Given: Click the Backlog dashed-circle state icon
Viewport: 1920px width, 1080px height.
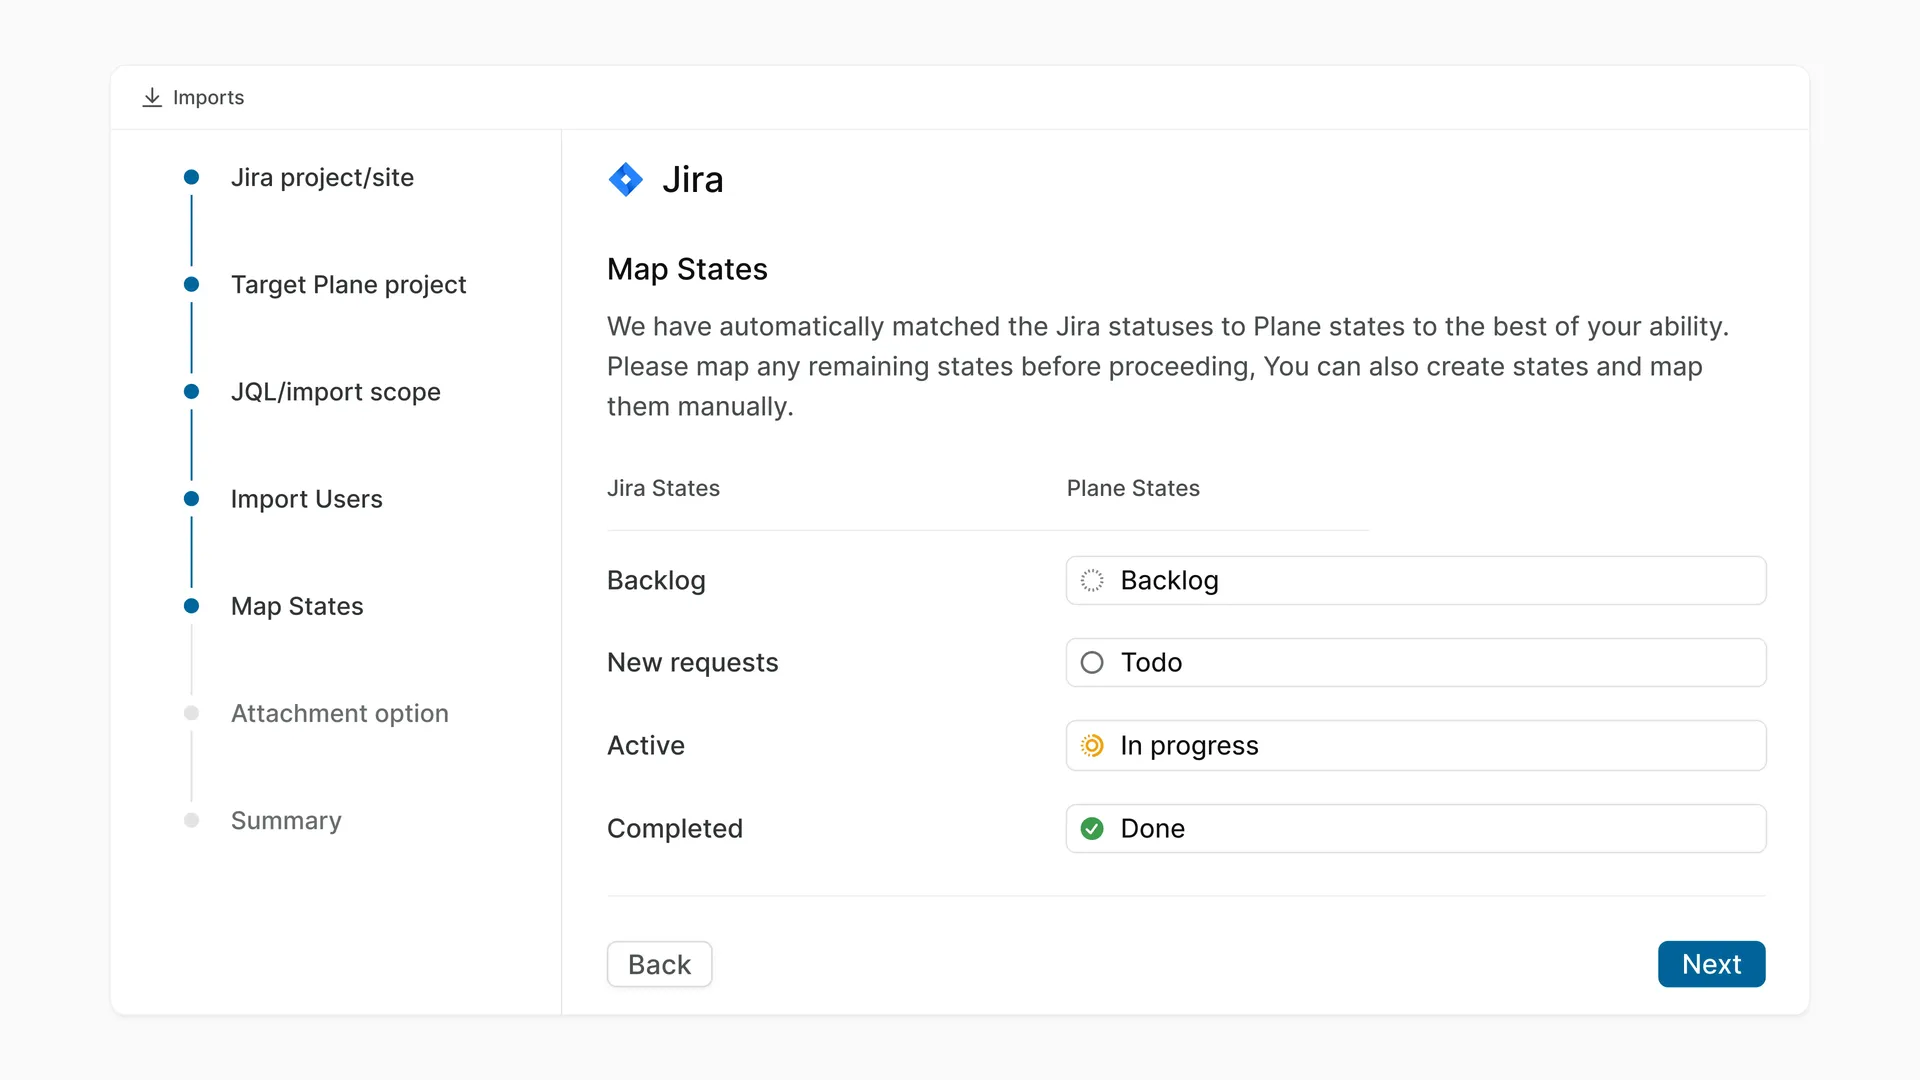Looking at the screenshot, I should 1092,581.
